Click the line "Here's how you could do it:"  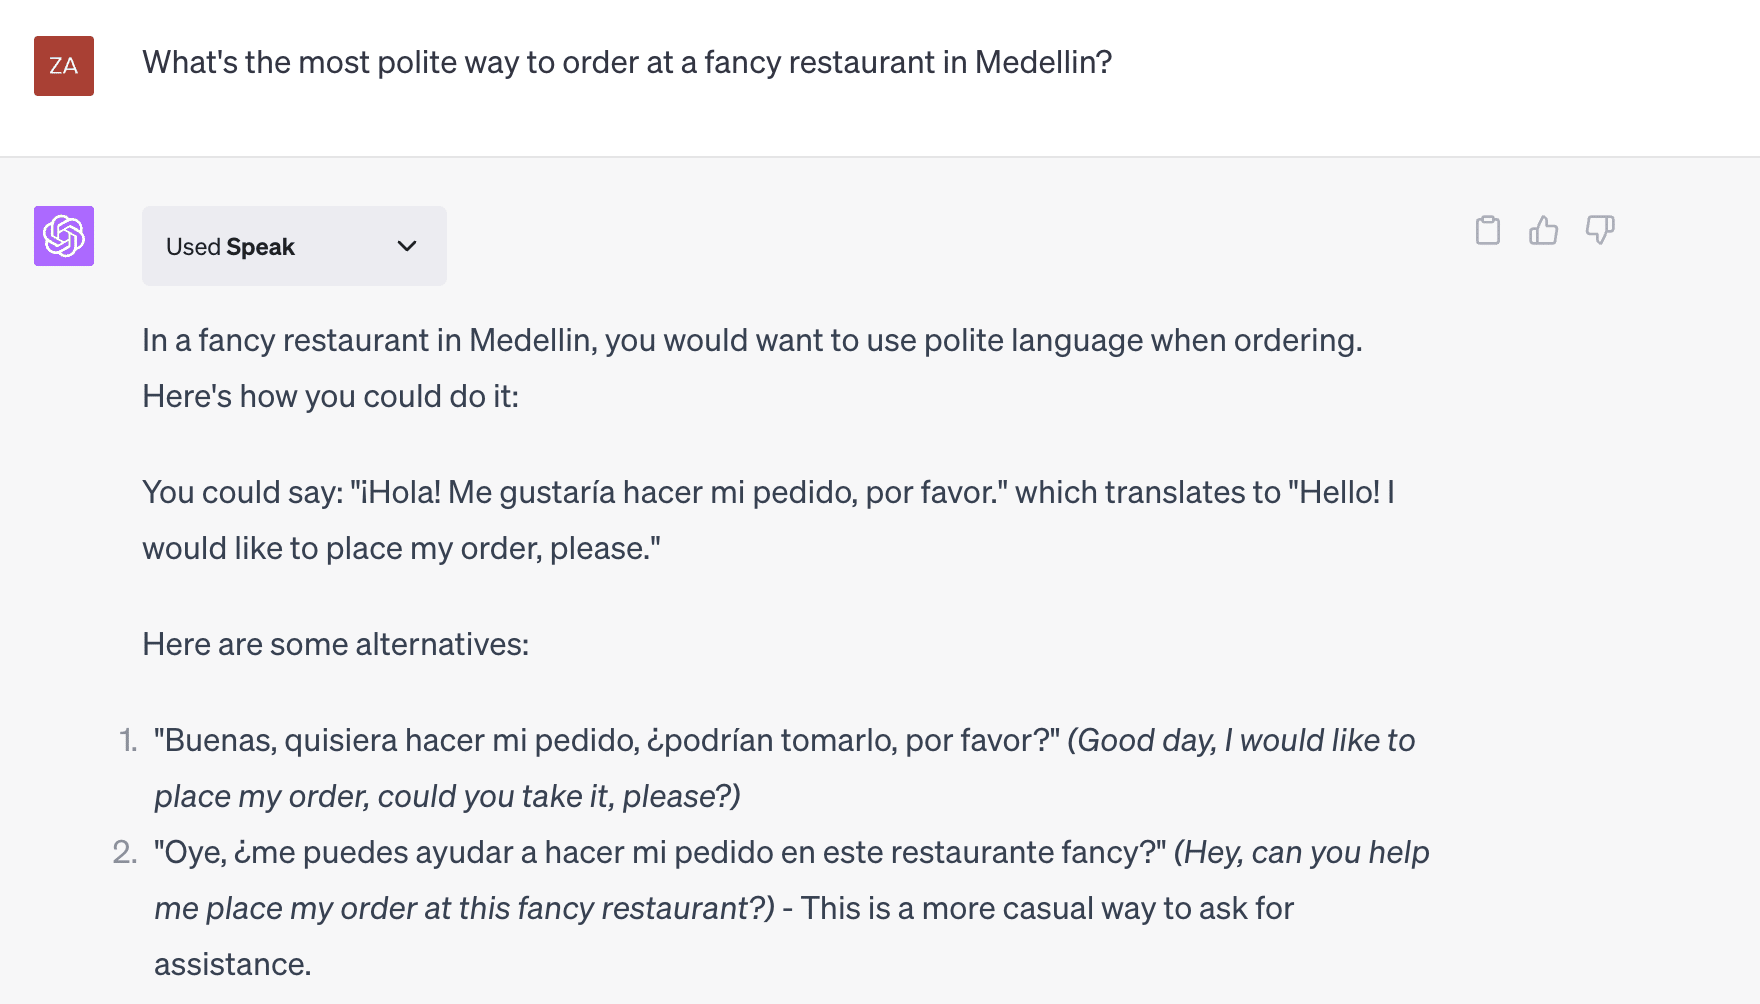pos(330,397)
